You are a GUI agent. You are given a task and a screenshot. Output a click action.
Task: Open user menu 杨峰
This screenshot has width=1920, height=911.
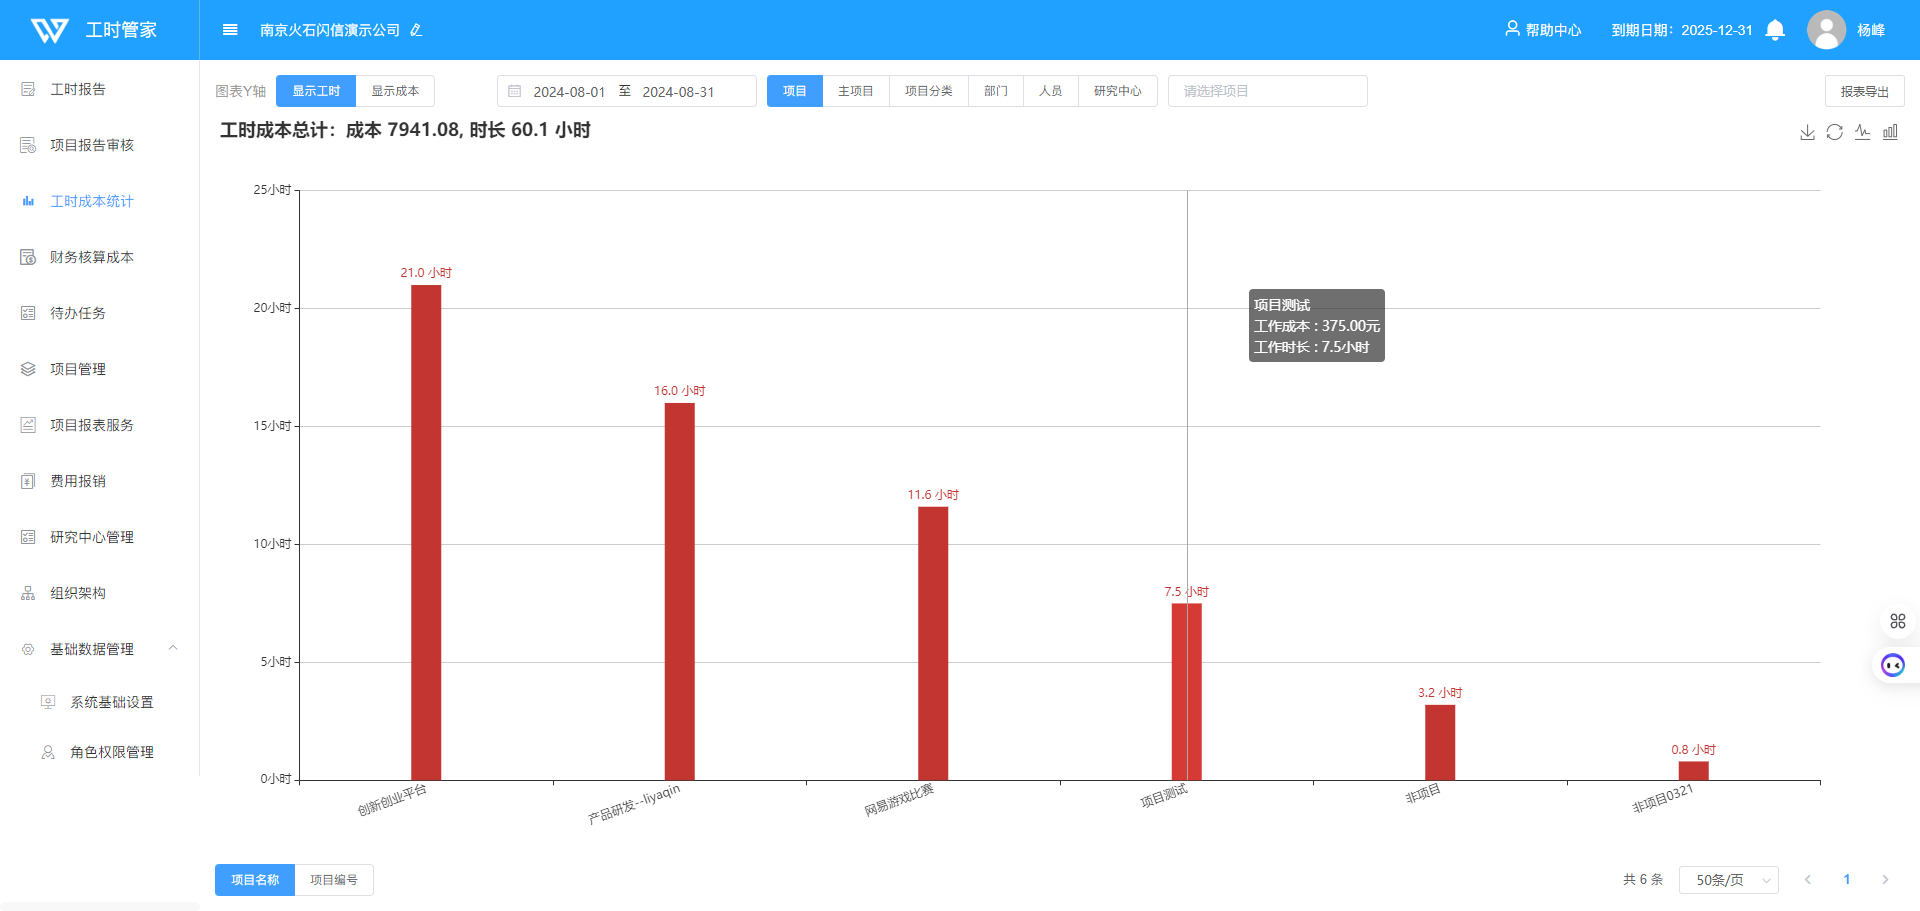1871,30
